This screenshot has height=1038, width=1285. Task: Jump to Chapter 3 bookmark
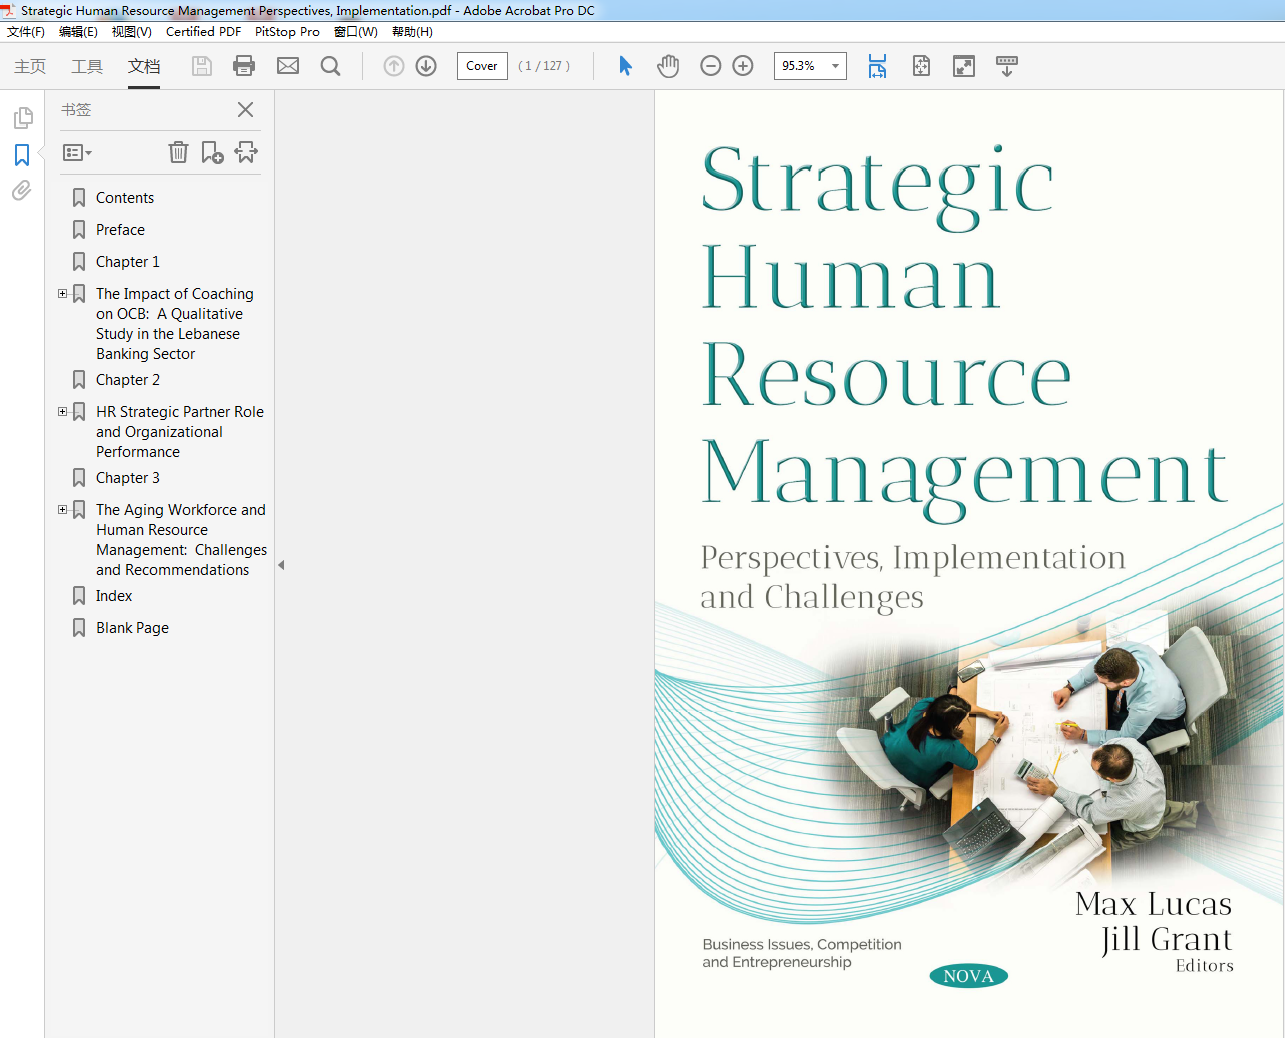(128, 478)
